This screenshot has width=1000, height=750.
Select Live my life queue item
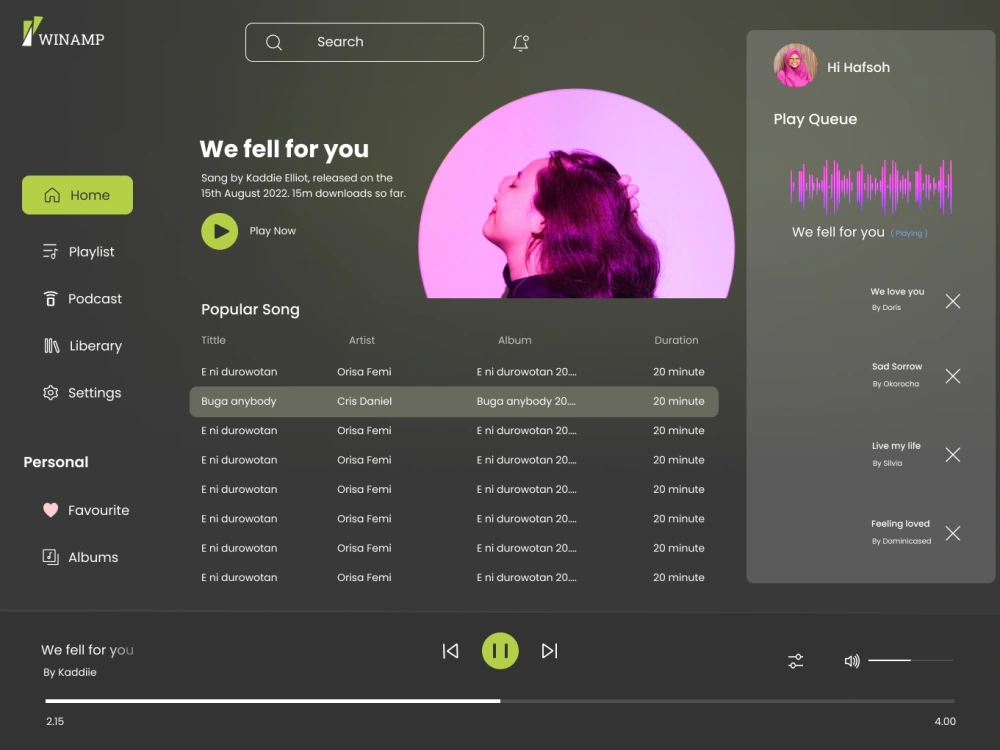pos(896,453)
